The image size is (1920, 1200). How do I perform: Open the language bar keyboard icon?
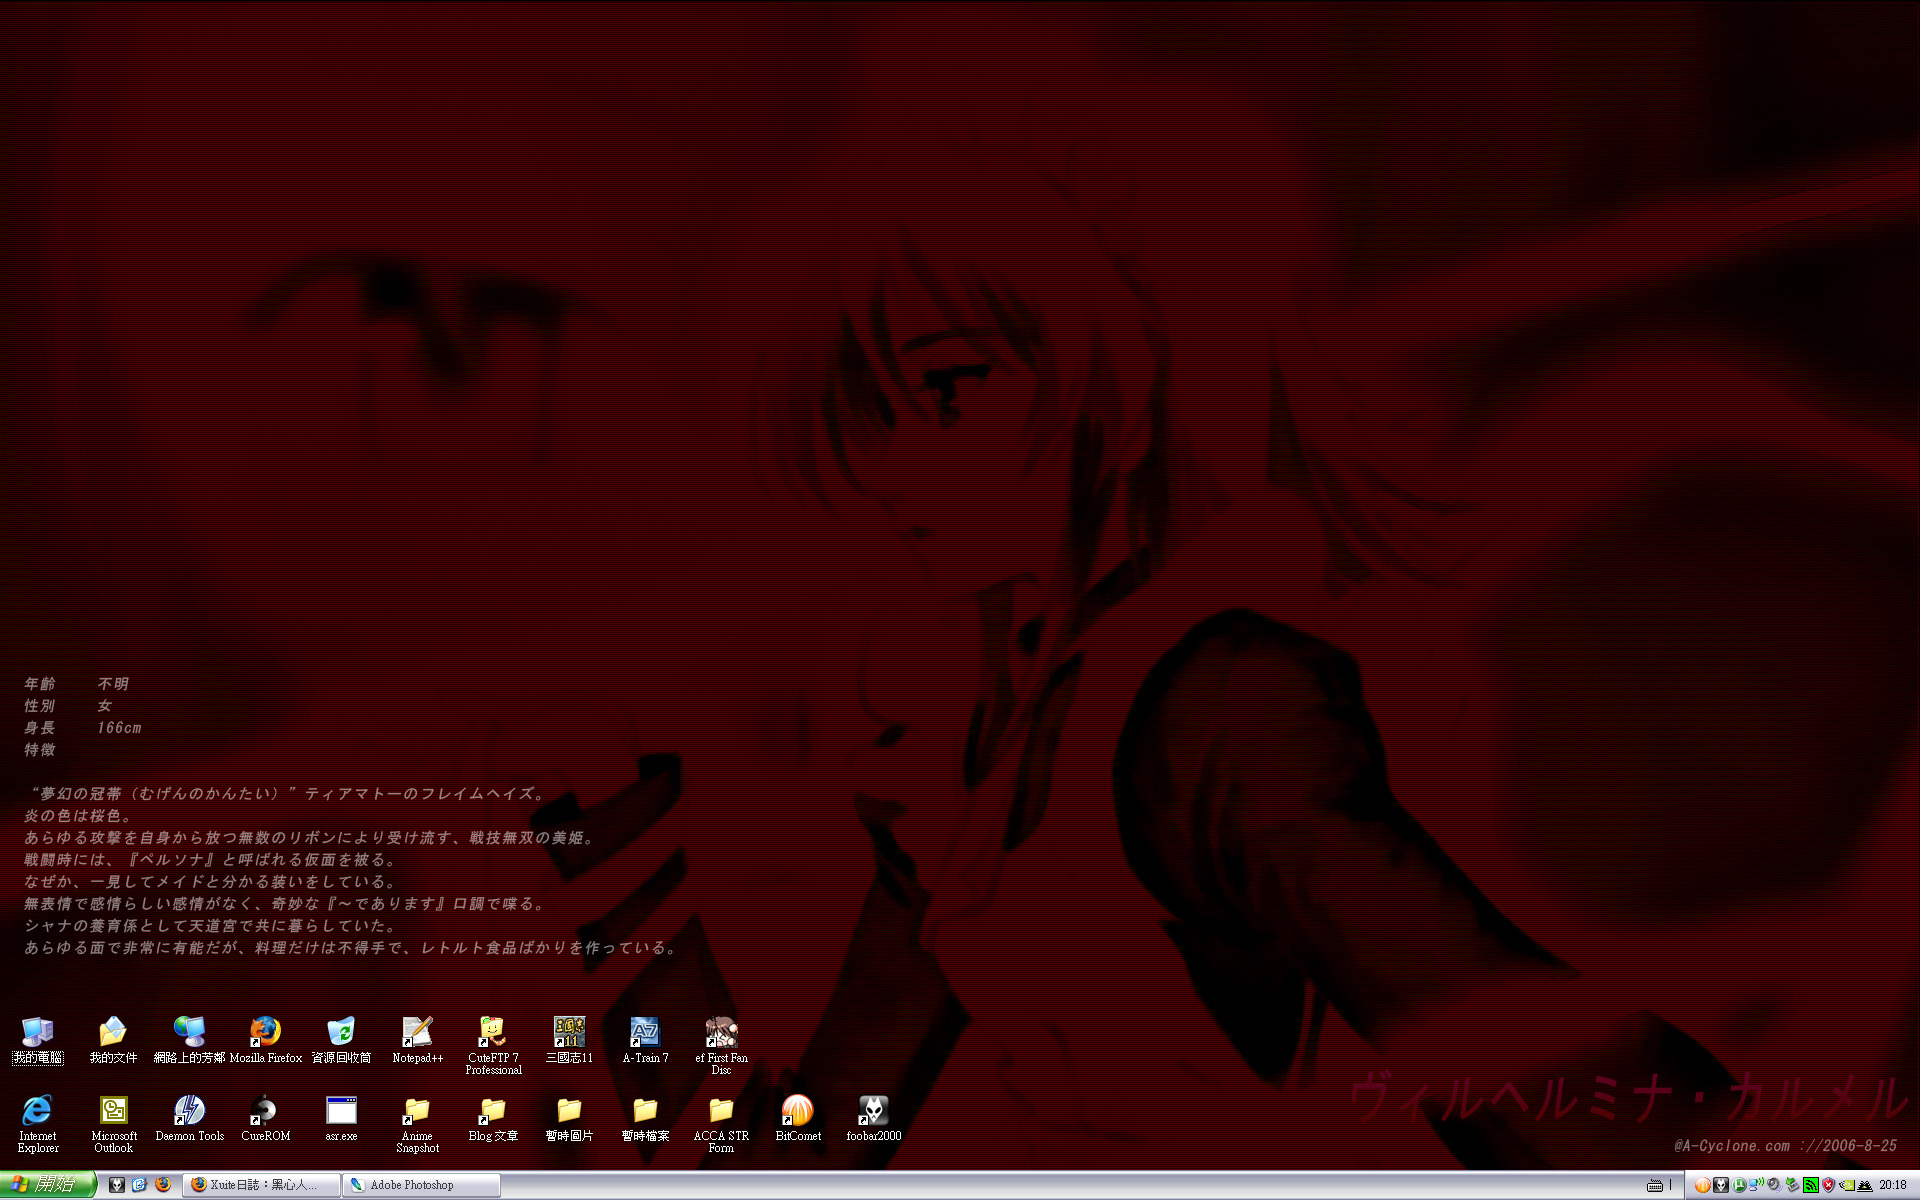click(x=1655, y=1186)
